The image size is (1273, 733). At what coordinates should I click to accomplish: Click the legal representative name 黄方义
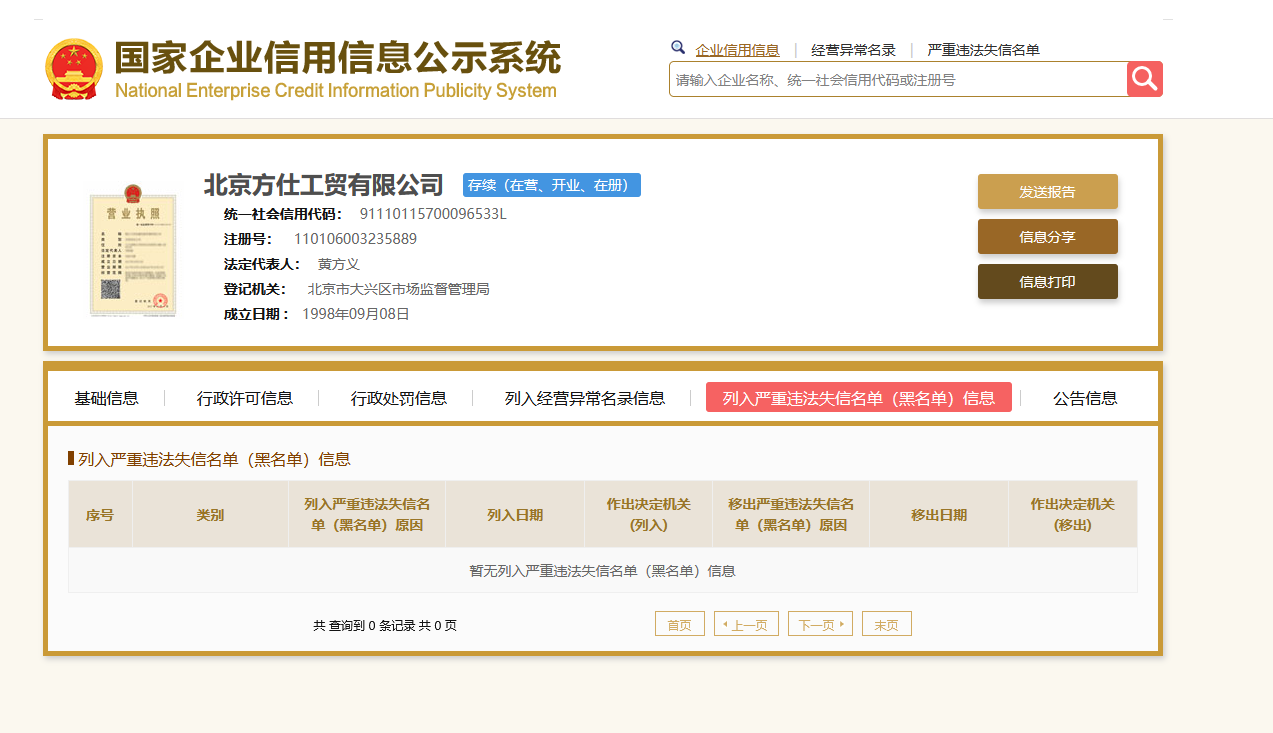click(x=338, y=264)
